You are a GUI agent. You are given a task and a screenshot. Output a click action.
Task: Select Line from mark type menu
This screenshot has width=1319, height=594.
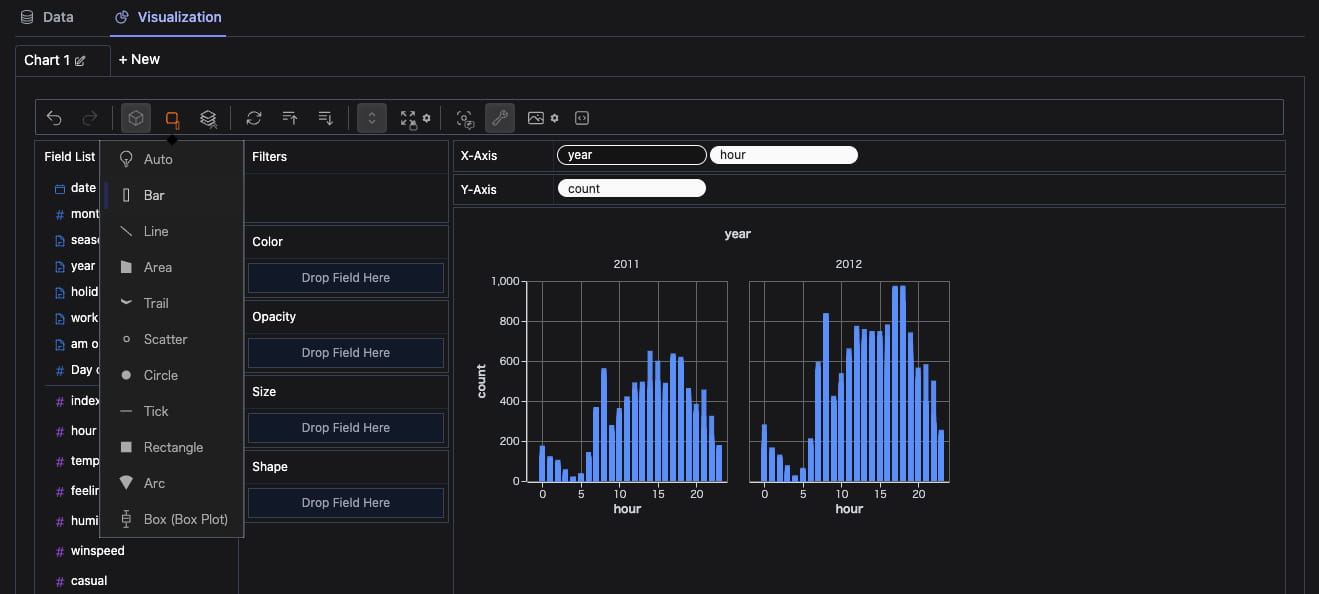156,231
